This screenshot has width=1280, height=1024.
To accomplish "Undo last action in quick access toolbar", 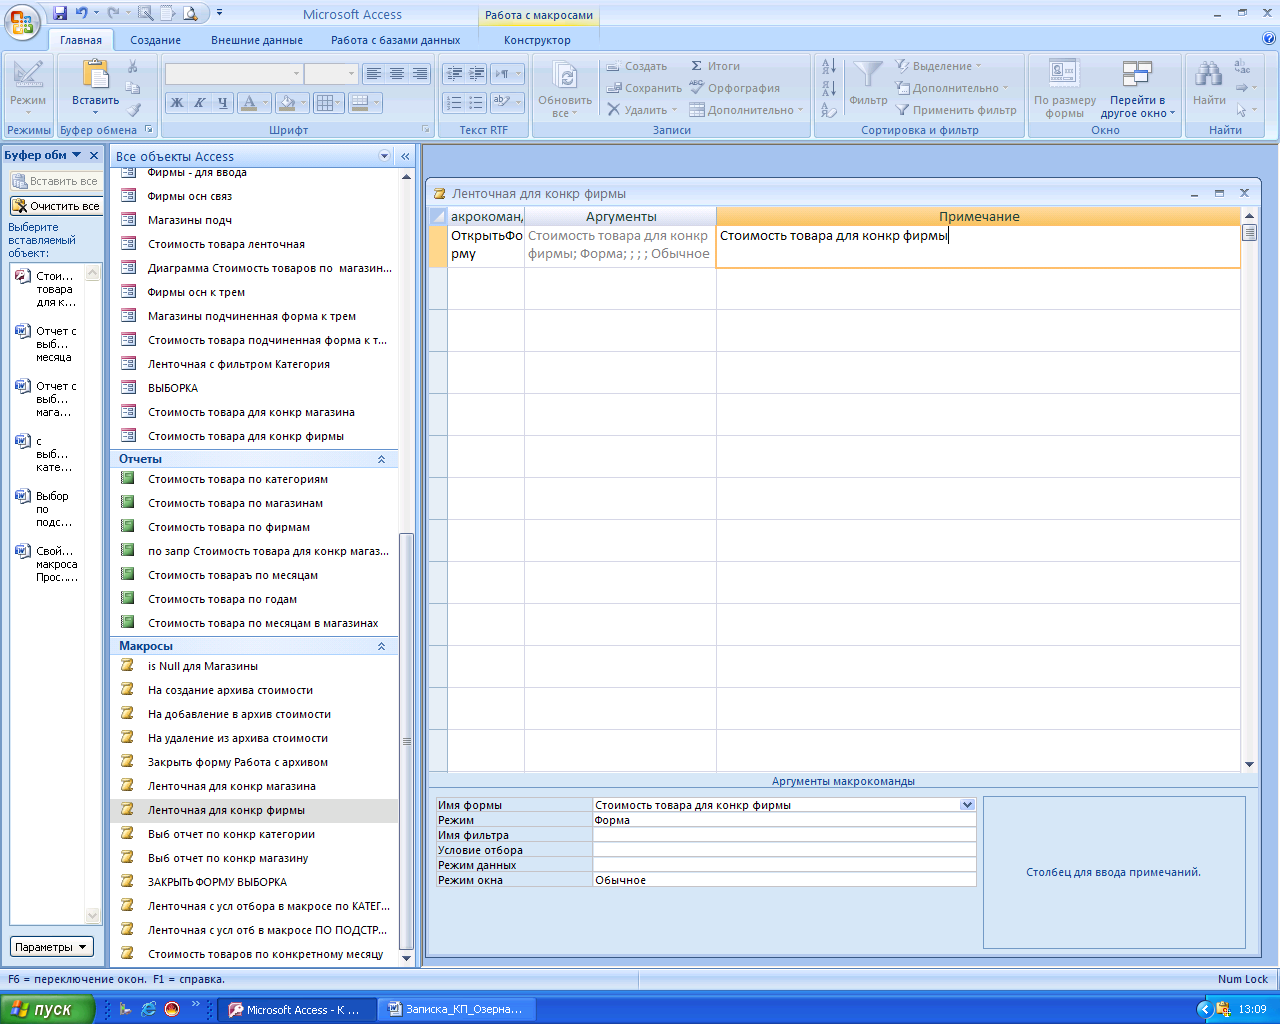I will click(x=82, y=14).
